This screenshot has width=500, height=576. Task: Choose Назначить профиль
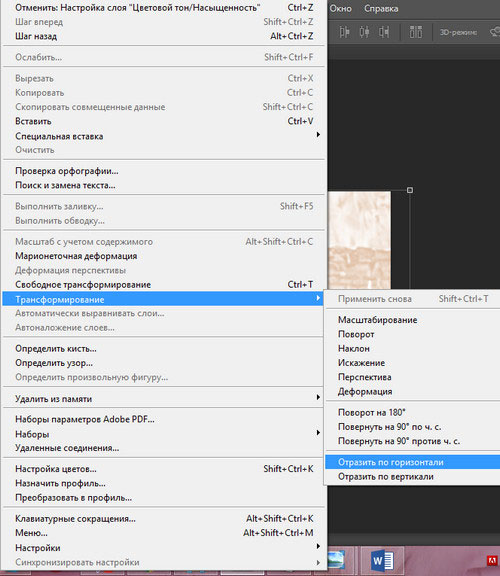163,483
